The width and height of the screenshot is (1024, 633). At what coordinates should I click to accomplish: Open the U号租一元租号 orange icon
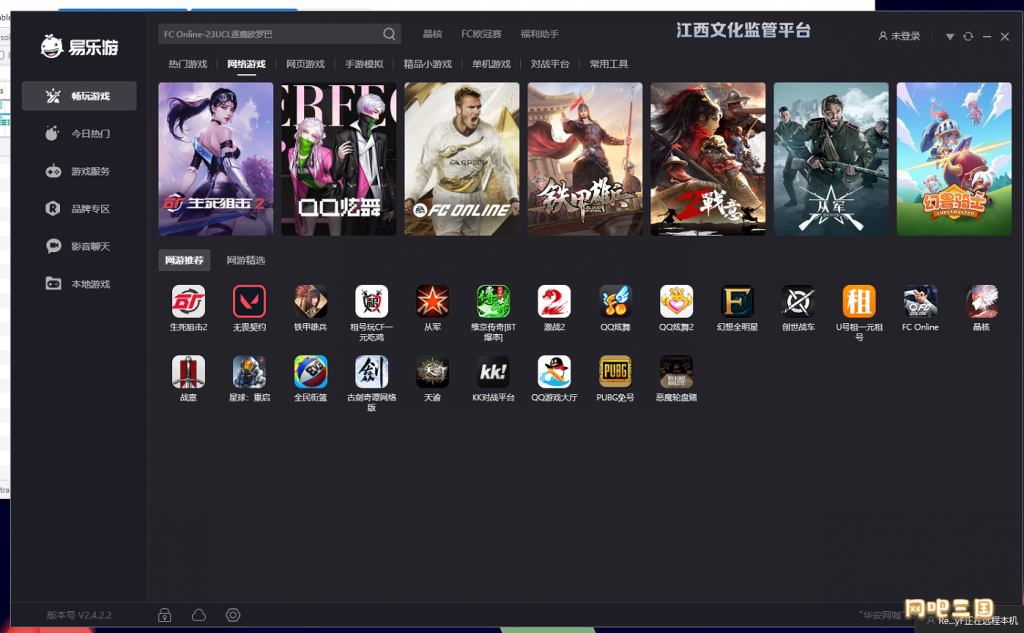coord(859,301)
